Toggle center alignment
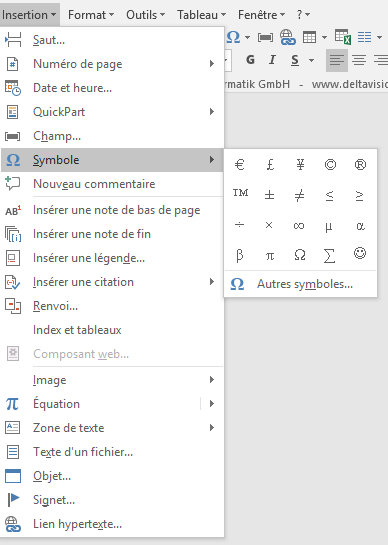 tap(359, 60)
